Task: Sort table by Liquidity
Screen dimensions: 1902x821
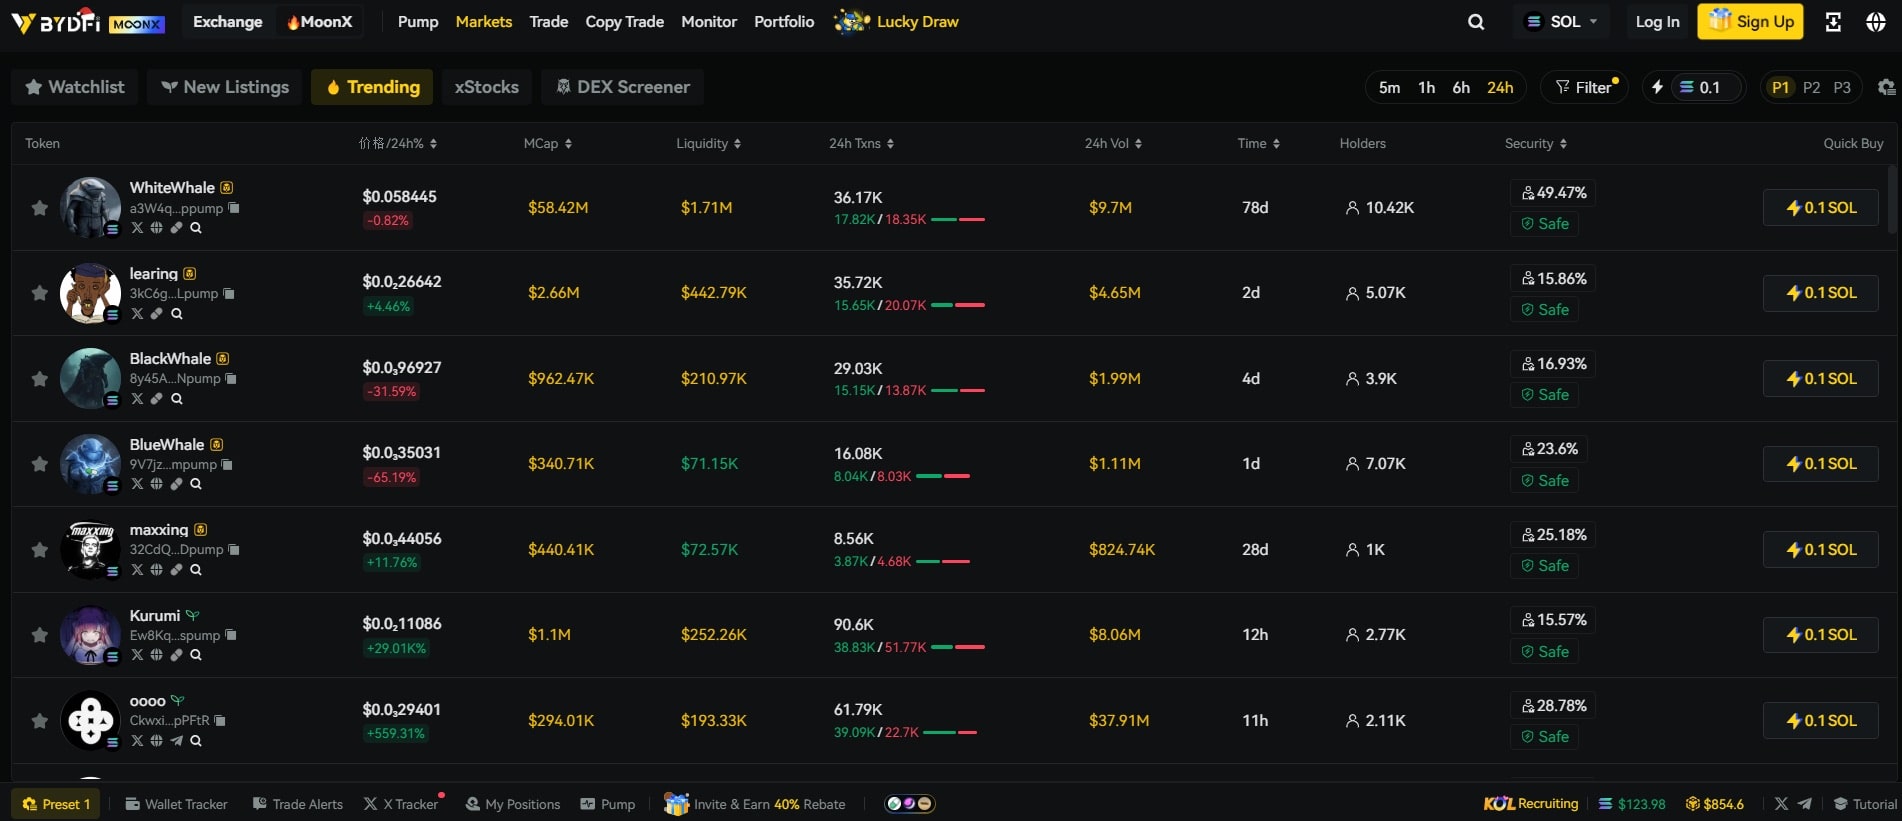Action: (709, 143)
